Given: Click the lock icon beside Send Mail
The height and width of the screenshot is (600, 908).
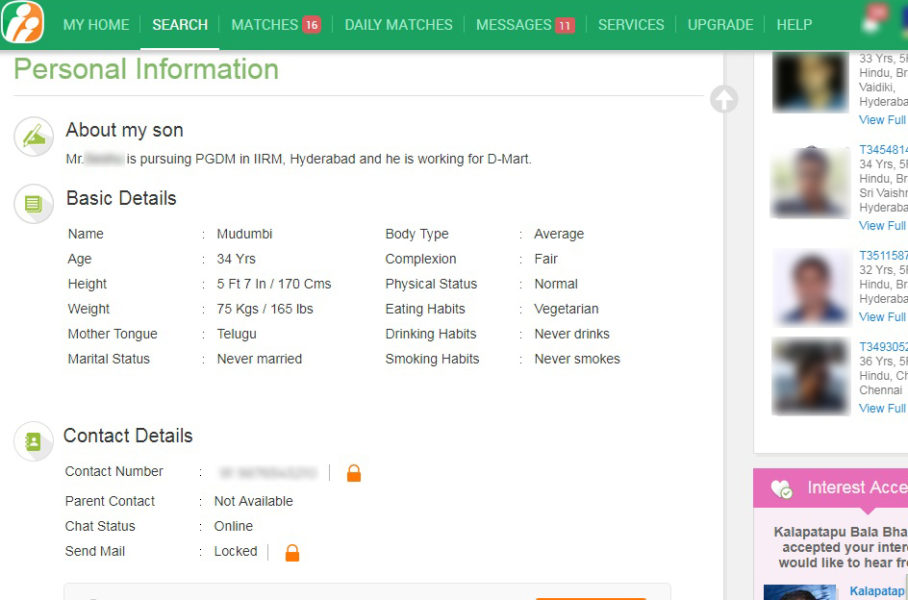Looking at the screenshot, I should [x=292, y=552].
